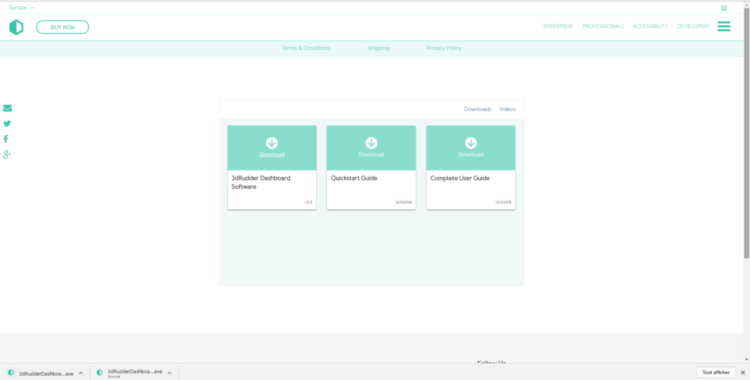The width and height of the screenshot is (750, 380).
Task: Expand first downloaded exe file options chevron
Action: click(x=81, y=373)
